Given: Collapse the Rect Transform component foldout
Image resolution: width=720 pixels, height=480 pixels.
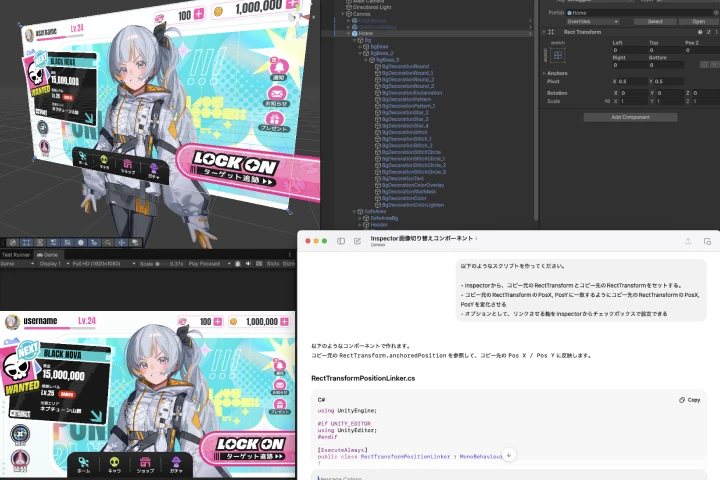Looking at the screenshot, I should pos(544,32).
